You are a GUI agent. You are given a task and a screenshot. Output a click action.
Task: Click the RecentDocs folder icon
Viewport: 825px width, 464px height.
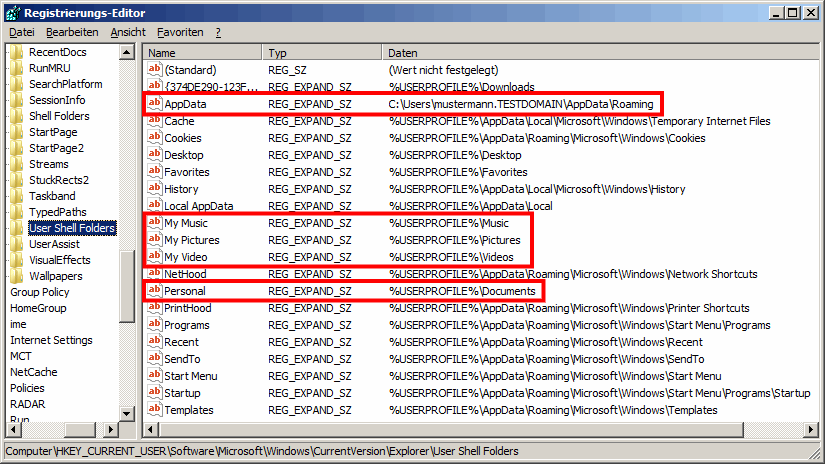pyautogui.click(x=17, y=52)
